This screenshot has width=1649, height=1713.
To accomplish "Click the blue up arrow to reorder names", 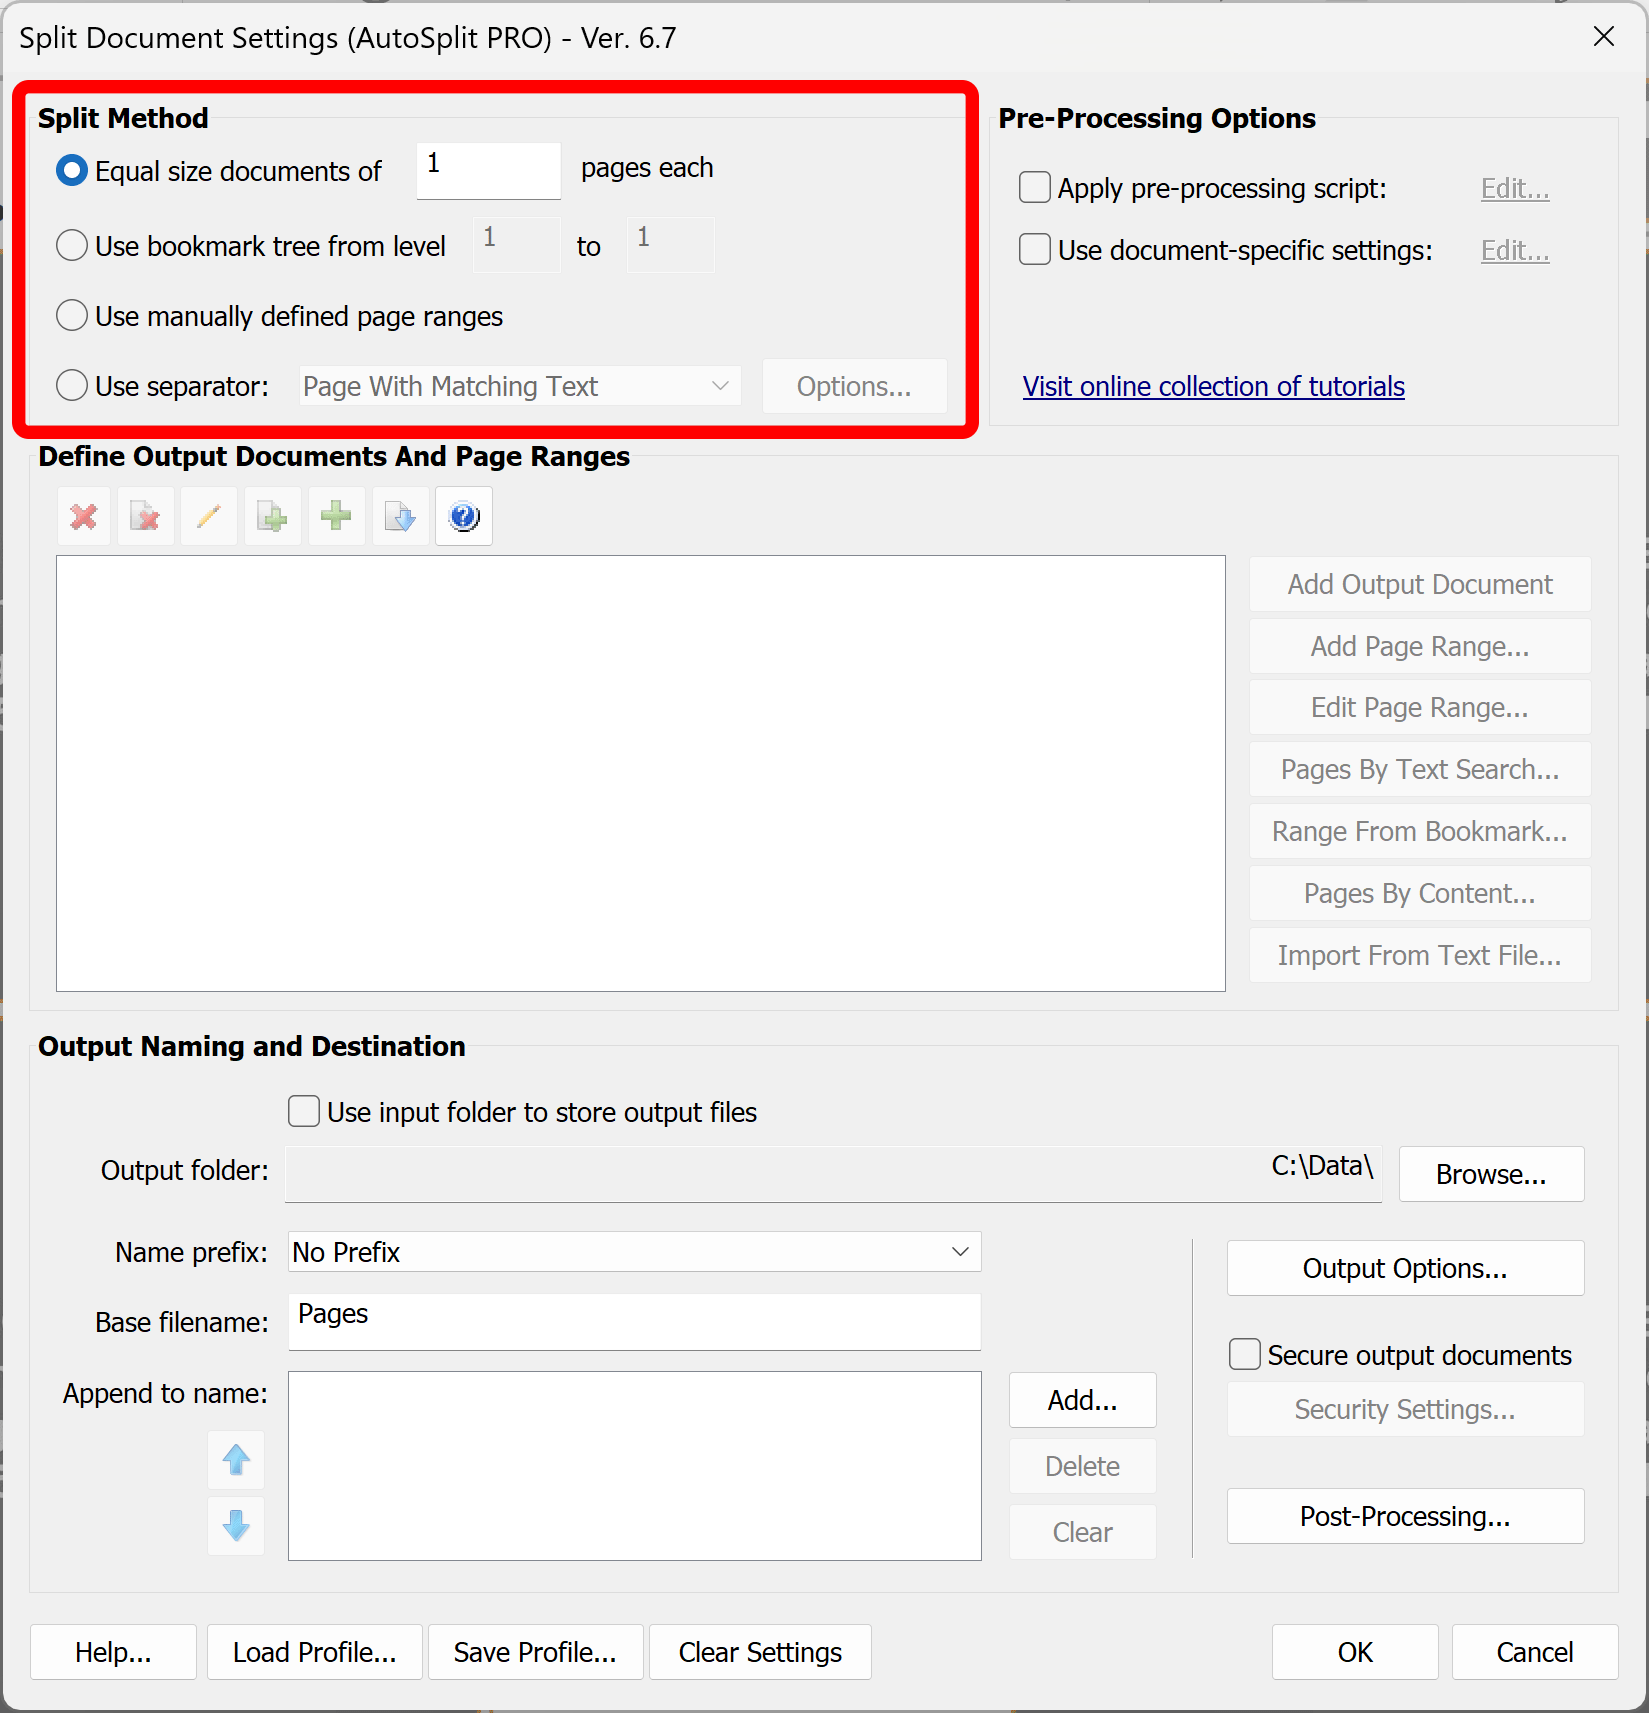I will (x=236, y=1460).
